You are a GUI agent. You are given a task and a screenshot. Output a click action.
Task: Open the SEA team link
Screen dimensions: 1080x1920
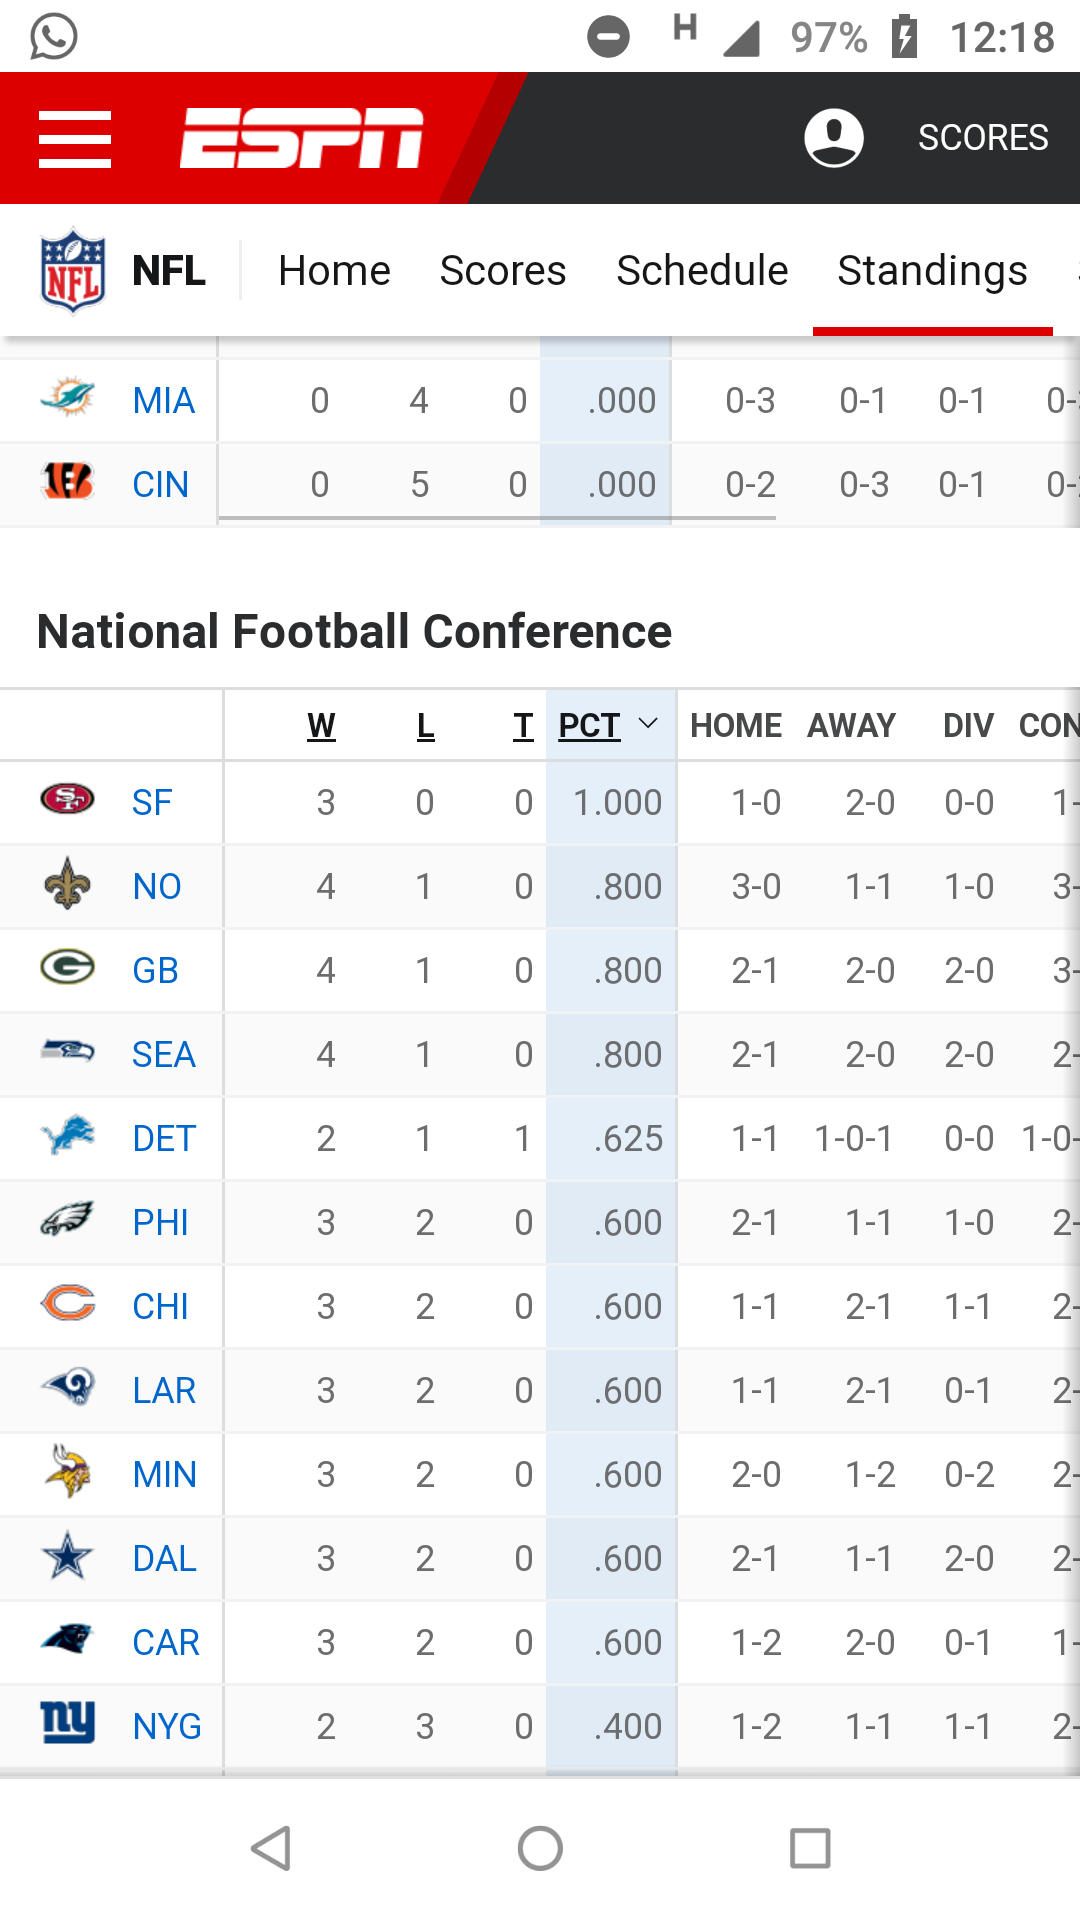point(164,1055)
